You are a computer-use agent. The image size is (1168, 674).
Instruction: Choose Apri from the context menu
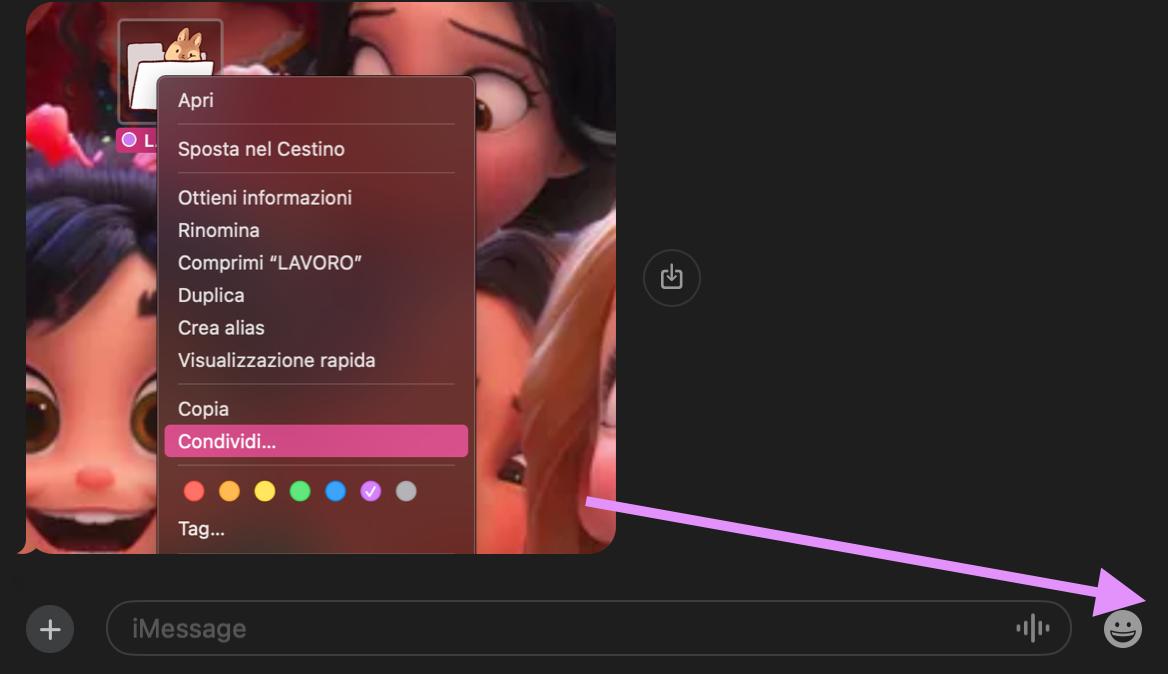[196, 100]
